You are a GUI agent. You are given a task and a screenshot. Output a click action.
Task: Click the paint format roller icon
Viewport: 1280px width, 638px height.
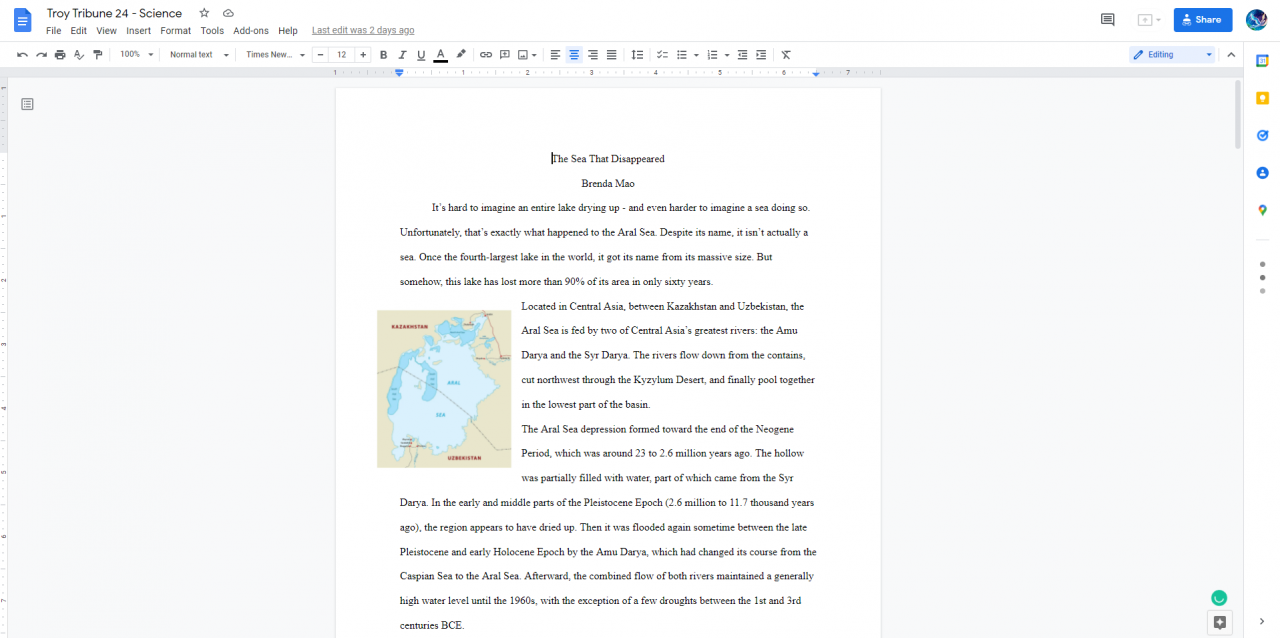tap(97, 55)
